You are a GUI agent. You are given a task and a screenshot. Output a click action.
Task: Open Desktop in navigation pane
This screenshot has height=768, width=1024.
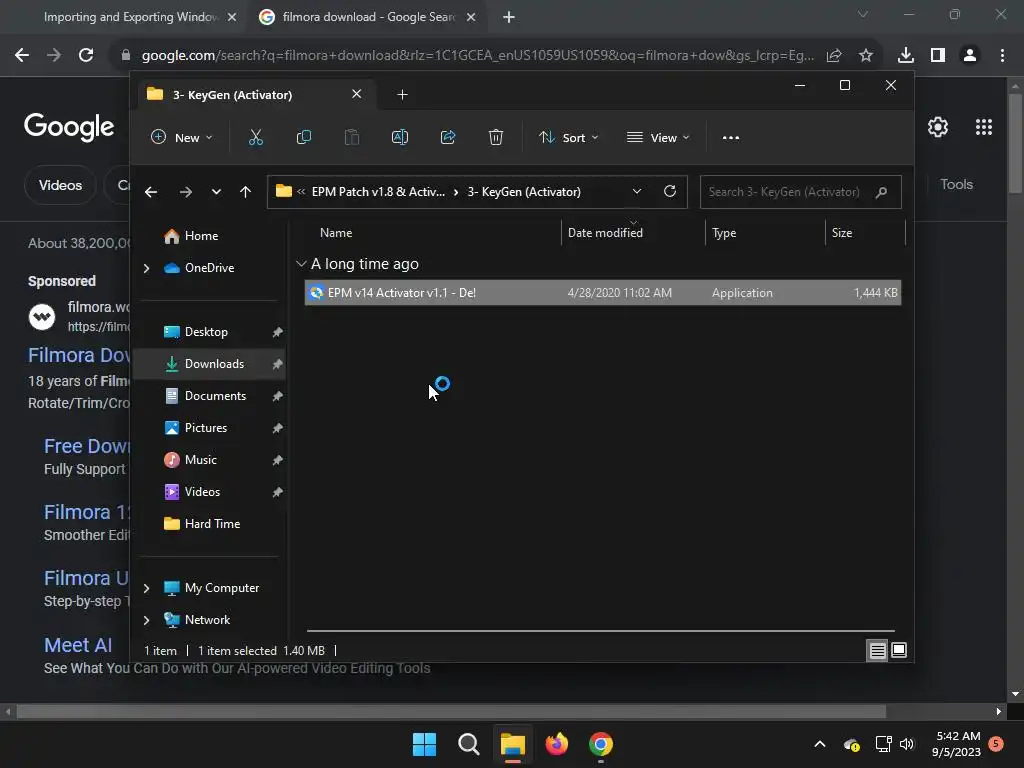206,332
